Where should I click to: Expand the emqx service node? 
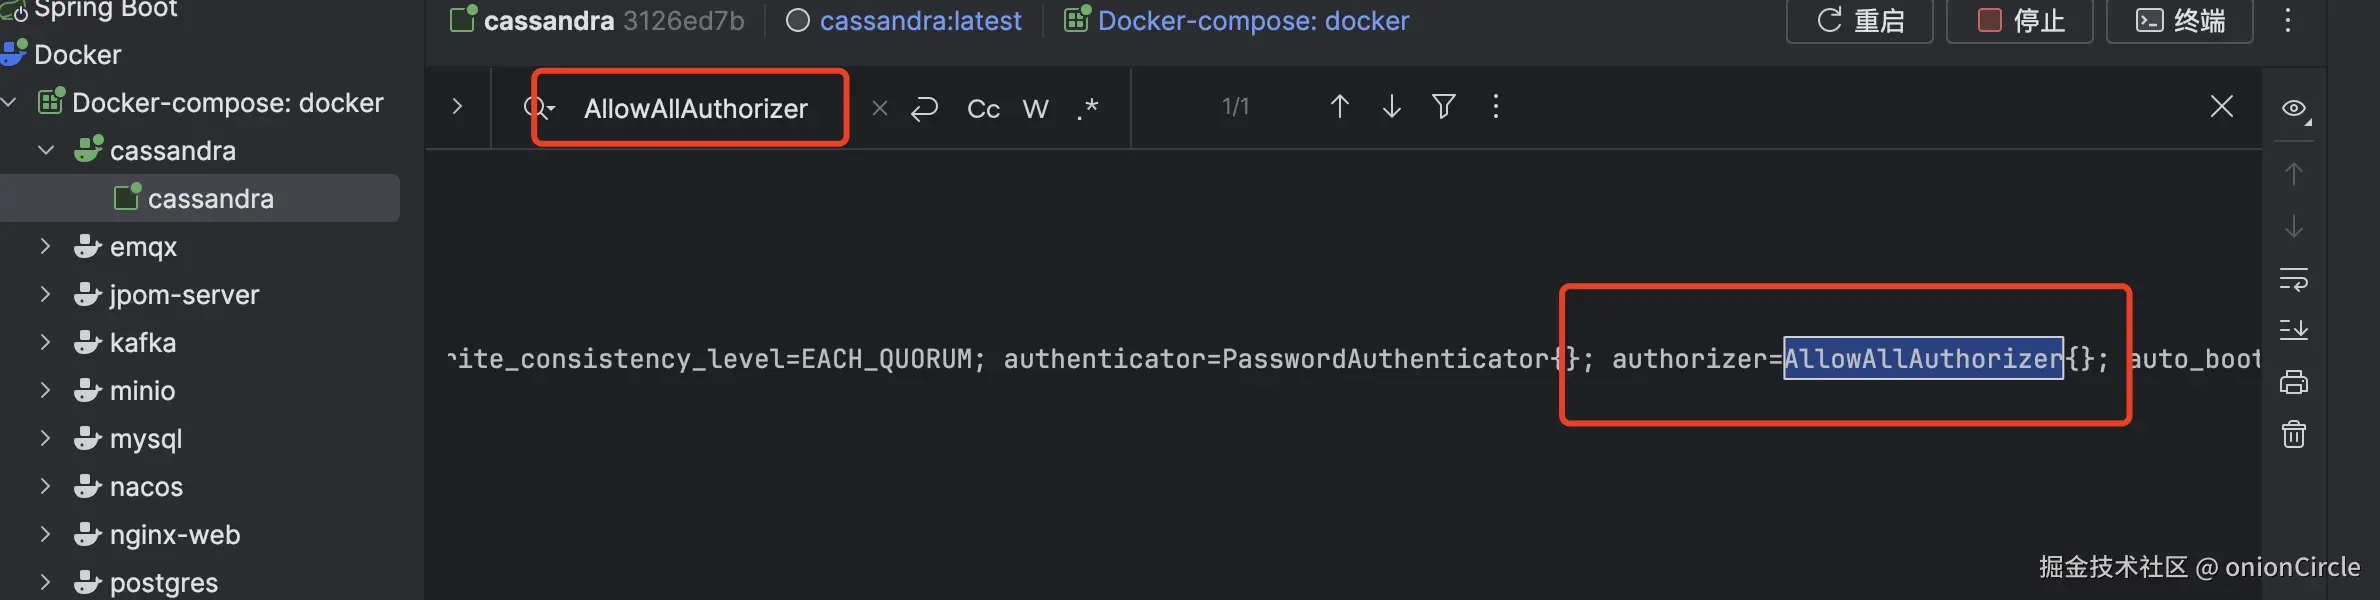tap(45, 246)
